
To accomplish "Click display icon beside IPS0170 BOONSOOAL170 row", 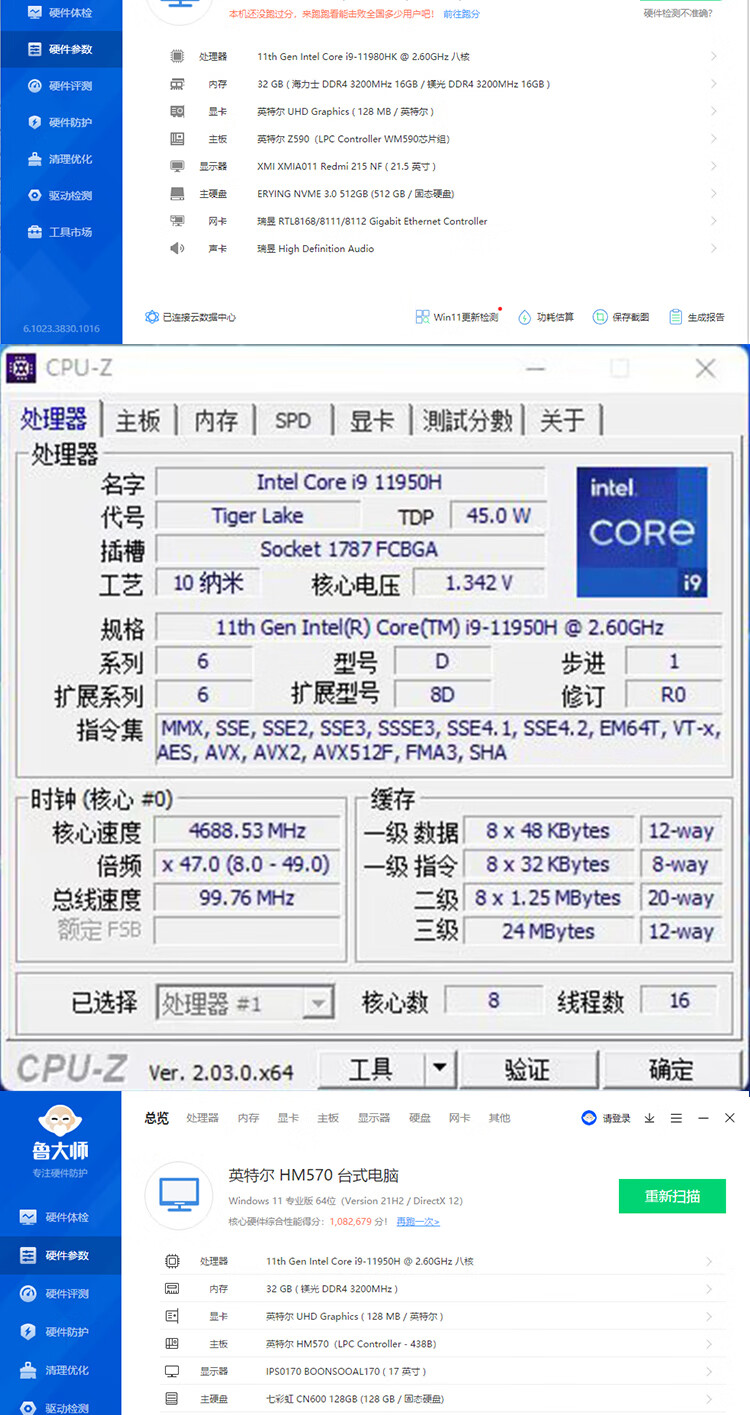I will point(172,1371).
